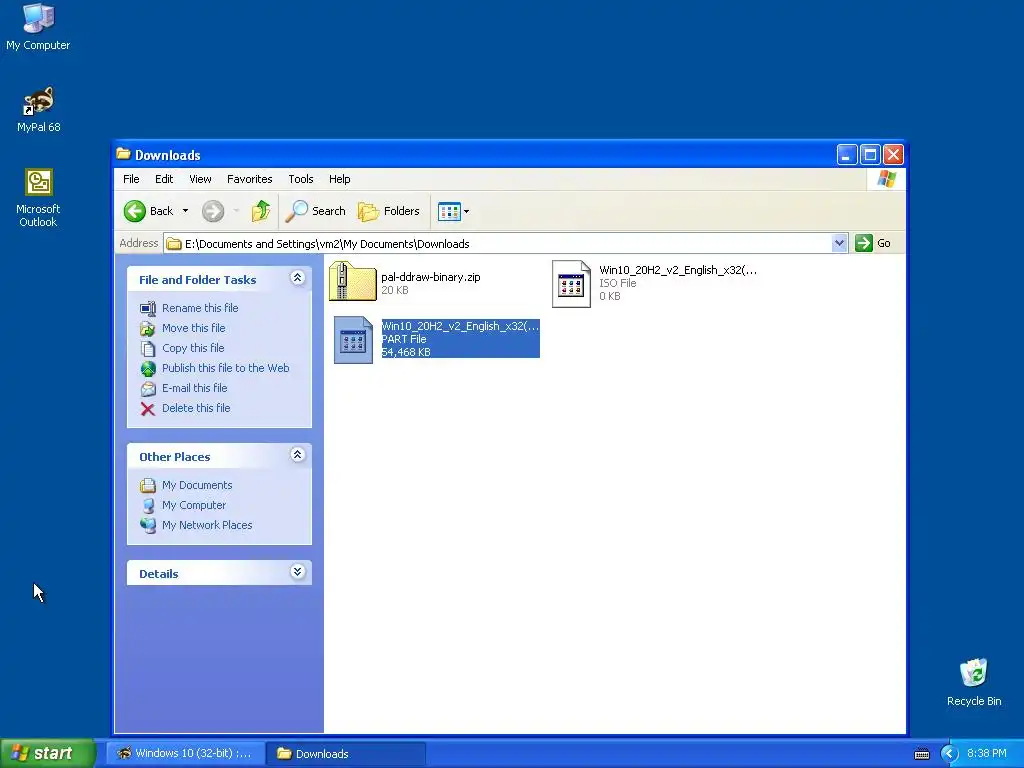Image resolution: width=1024 pixels, height=768 pixels.
Task: Click the keyboard icon in system tray
Action: coord(921,754)
